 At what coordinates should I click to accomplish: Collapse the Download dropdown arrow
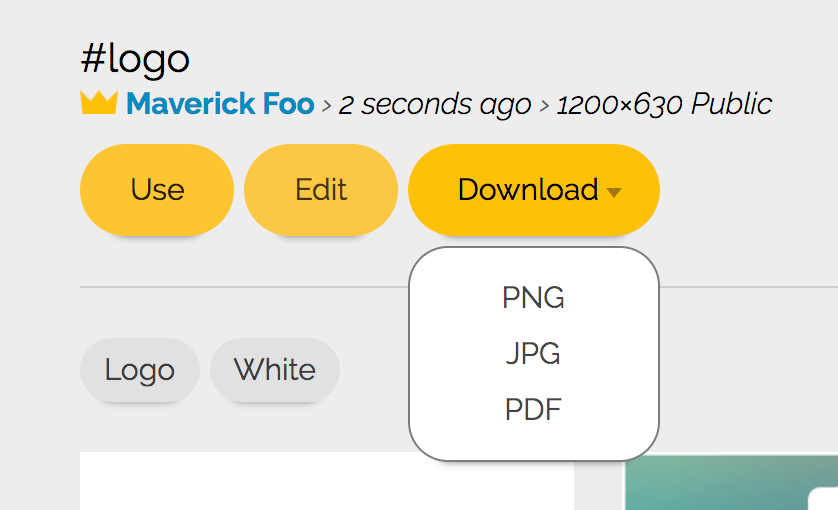coord(614,192)
